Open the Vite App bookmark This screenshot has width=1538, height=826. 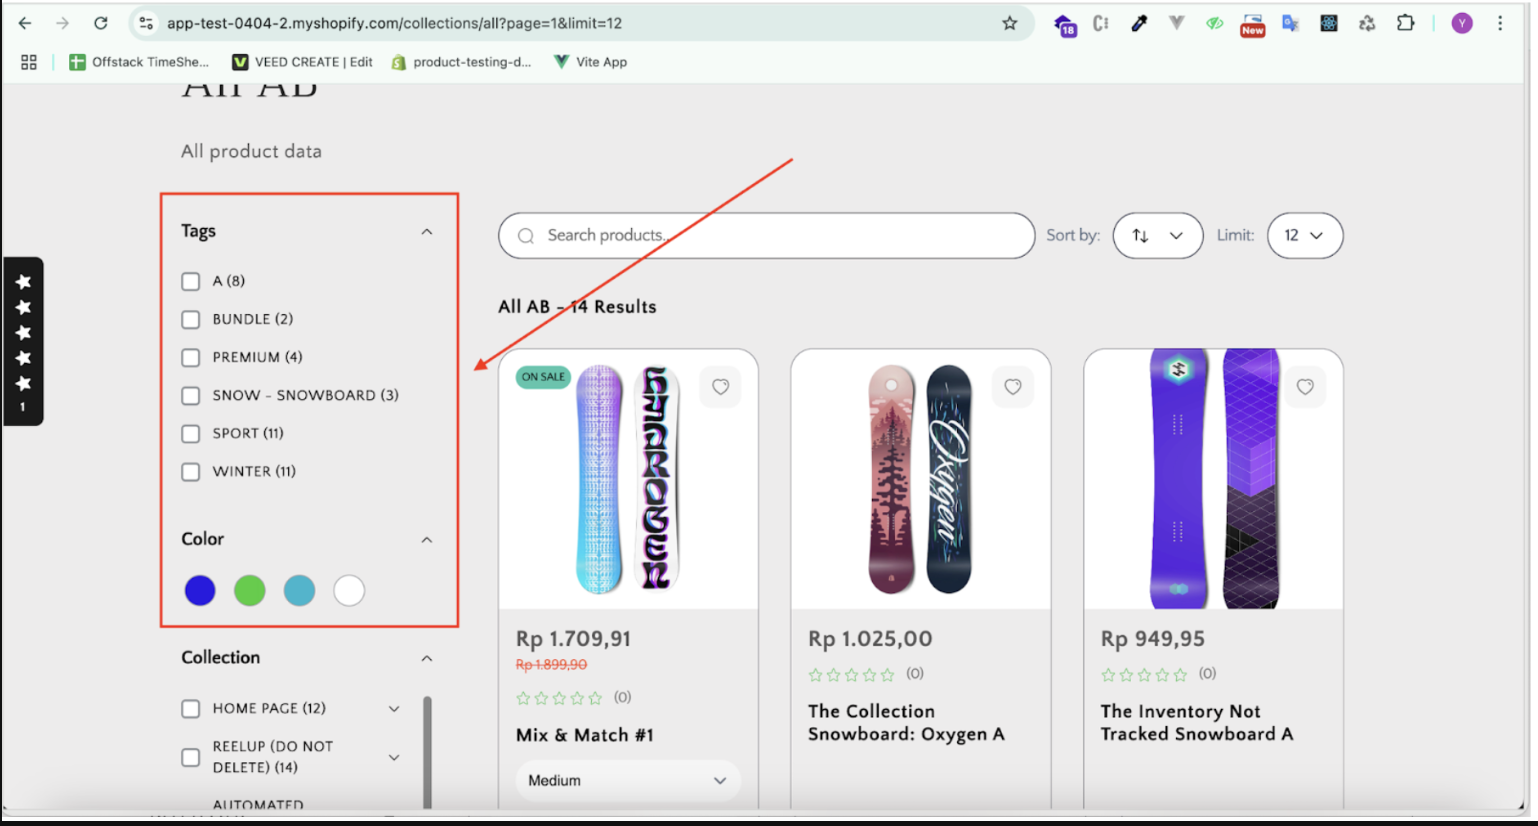tap(590, 62)
